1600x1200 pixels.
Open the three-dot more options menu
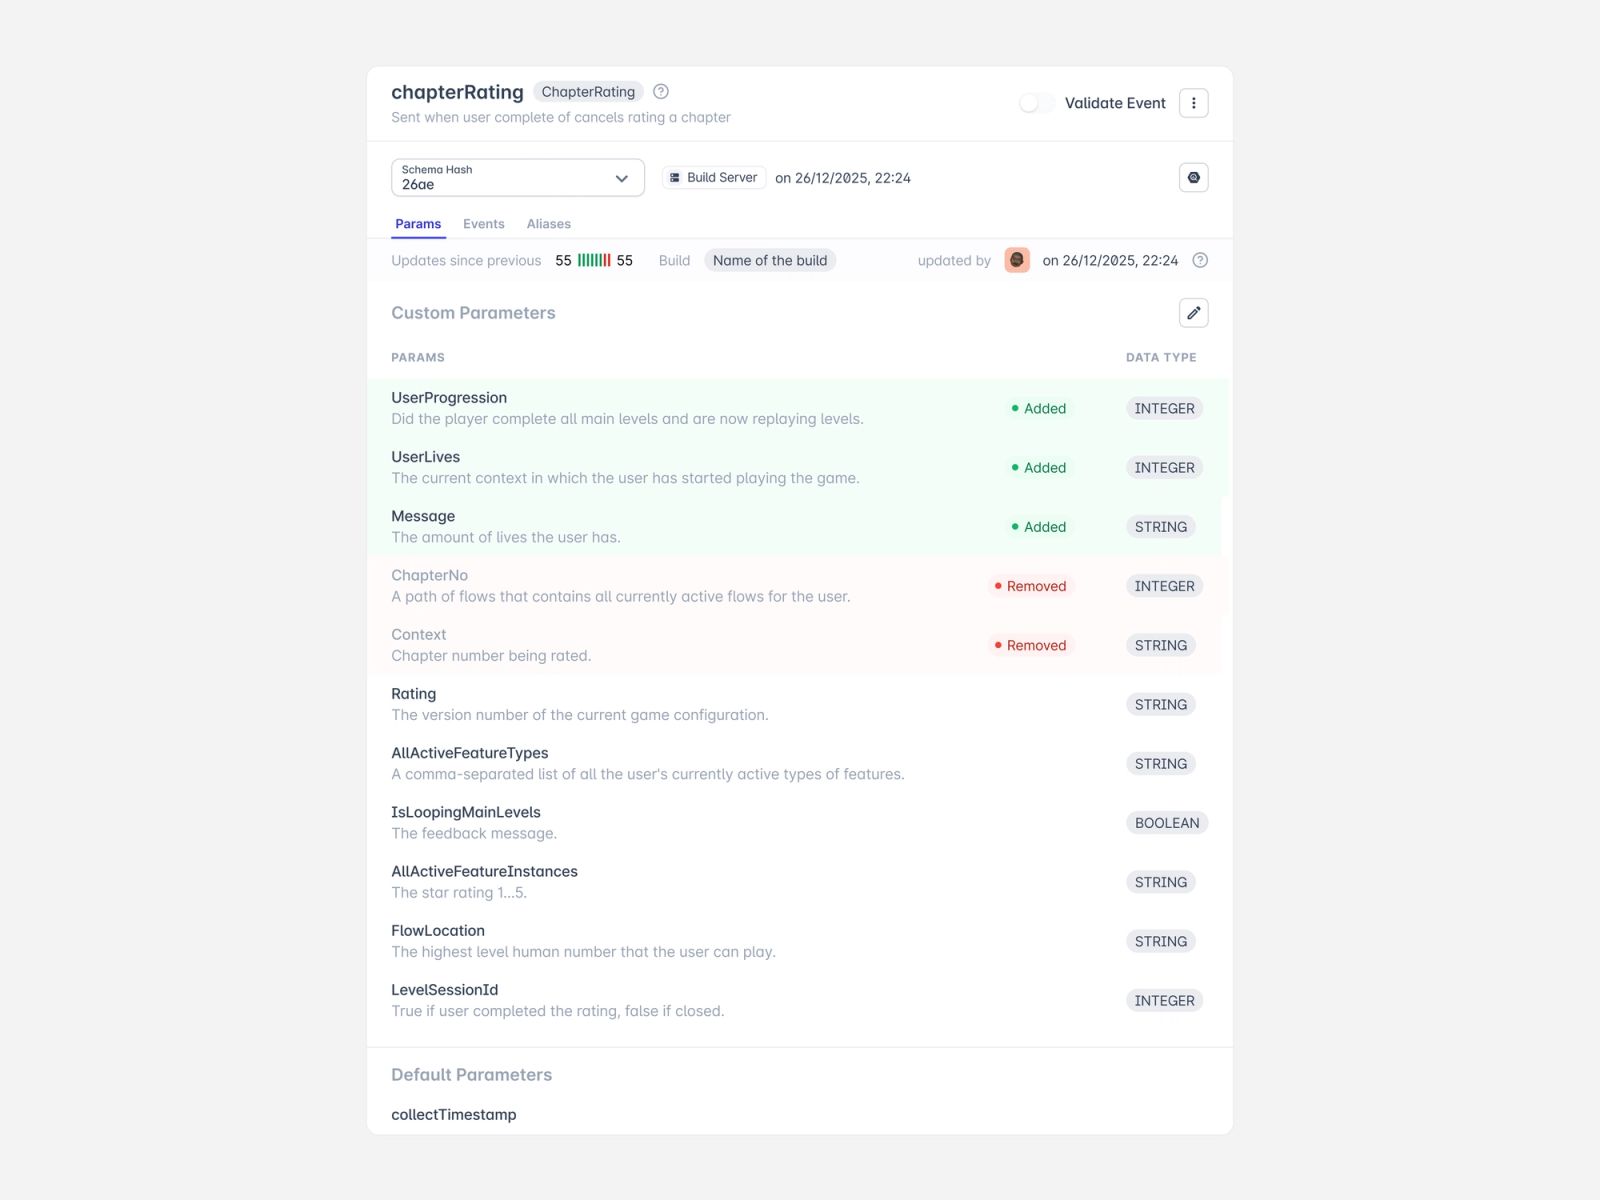click(x=1193, y=103)
